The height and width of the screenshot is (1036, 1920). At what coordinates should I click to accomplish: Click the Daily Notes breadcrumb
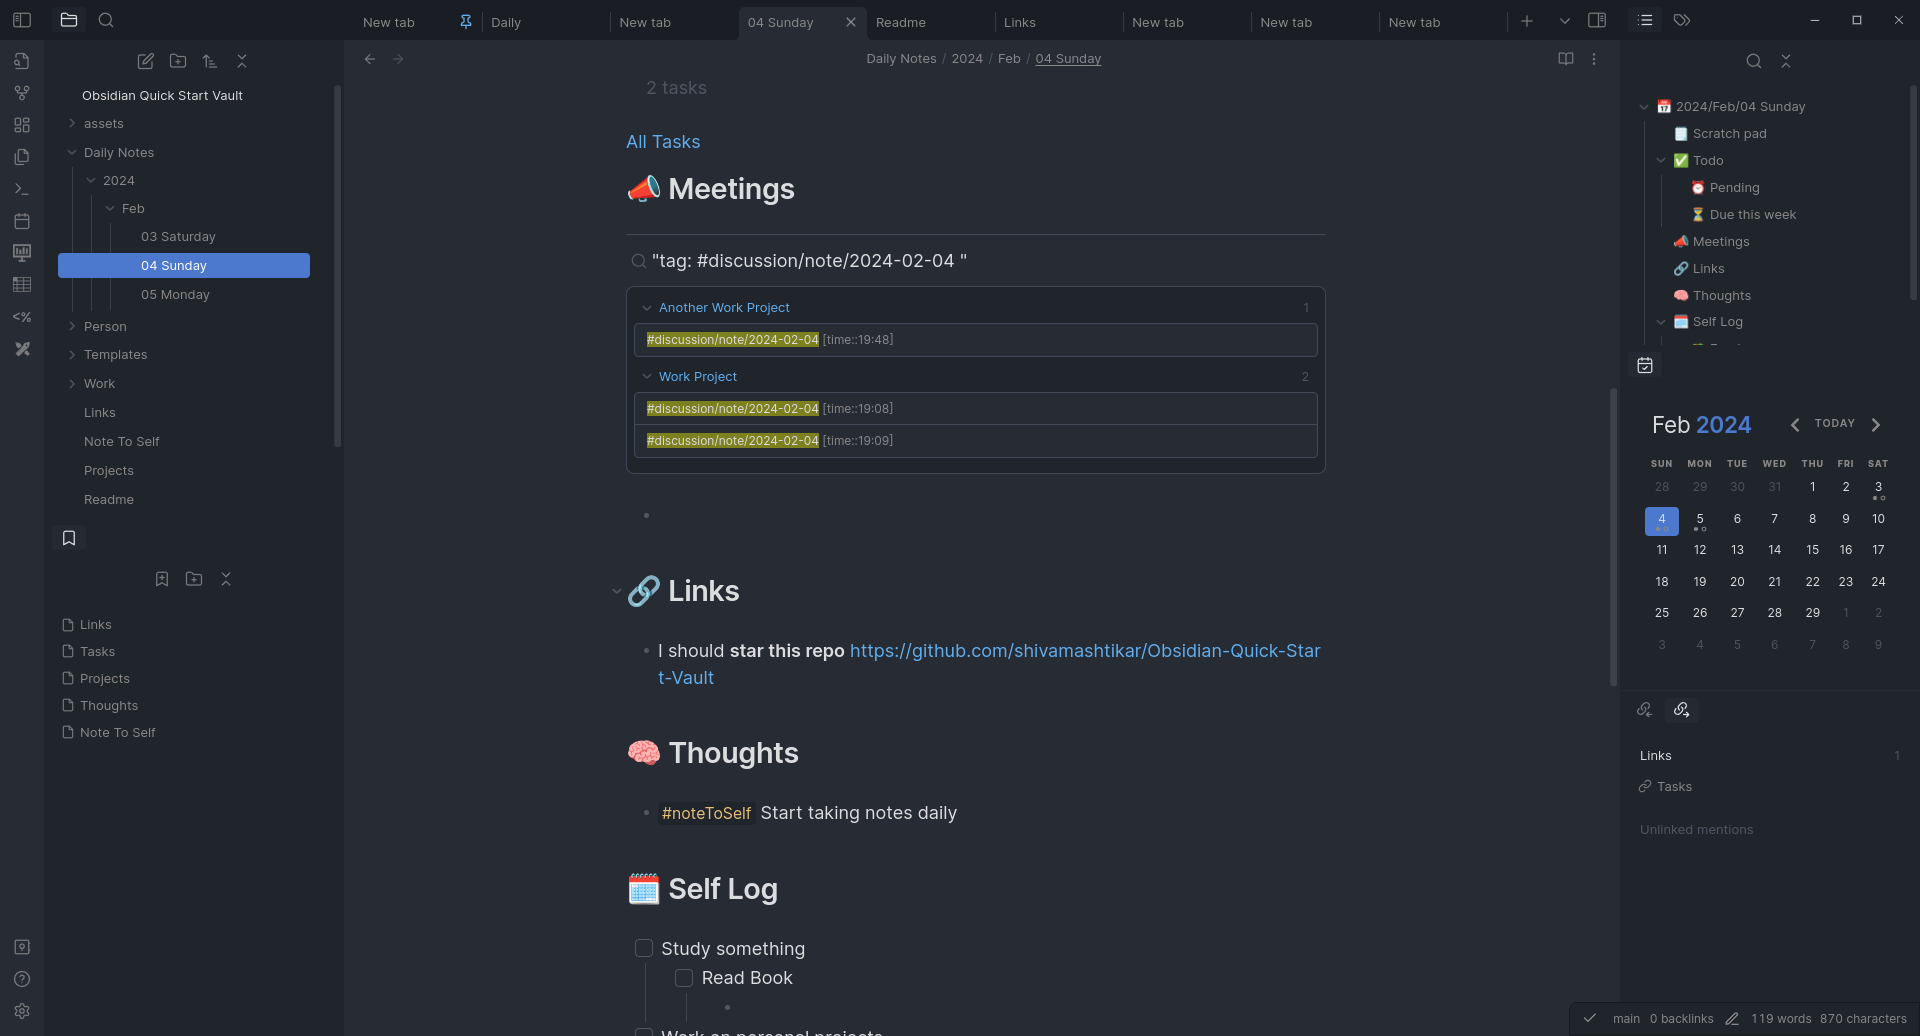click(x=901, y=59)
